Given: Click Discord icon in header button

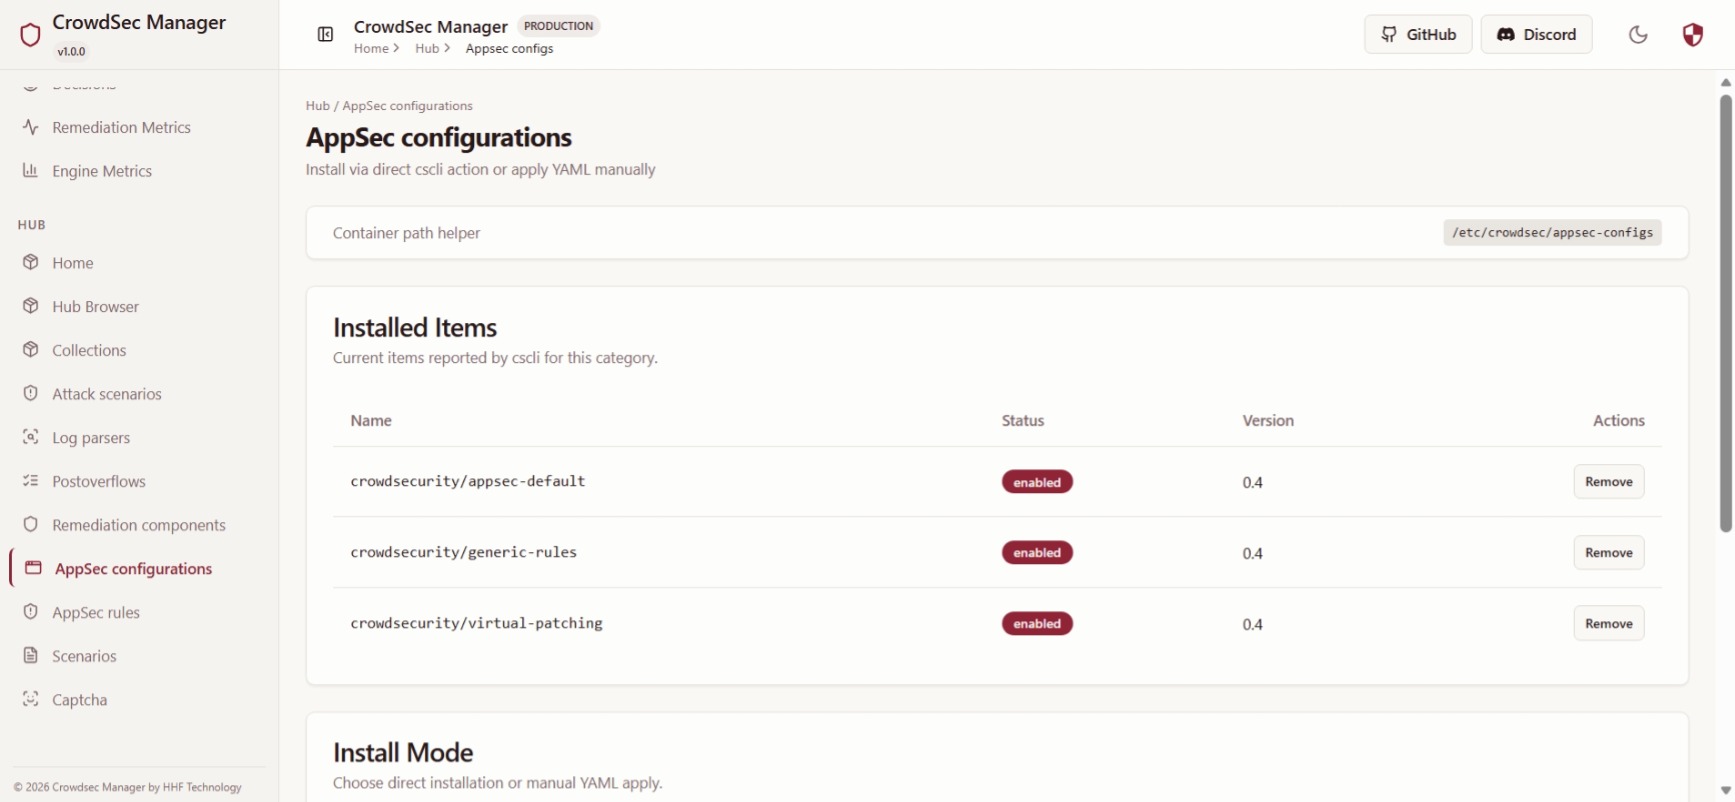Looking at the screenshot, I should pyautogui.click(x=1505, y=34).
